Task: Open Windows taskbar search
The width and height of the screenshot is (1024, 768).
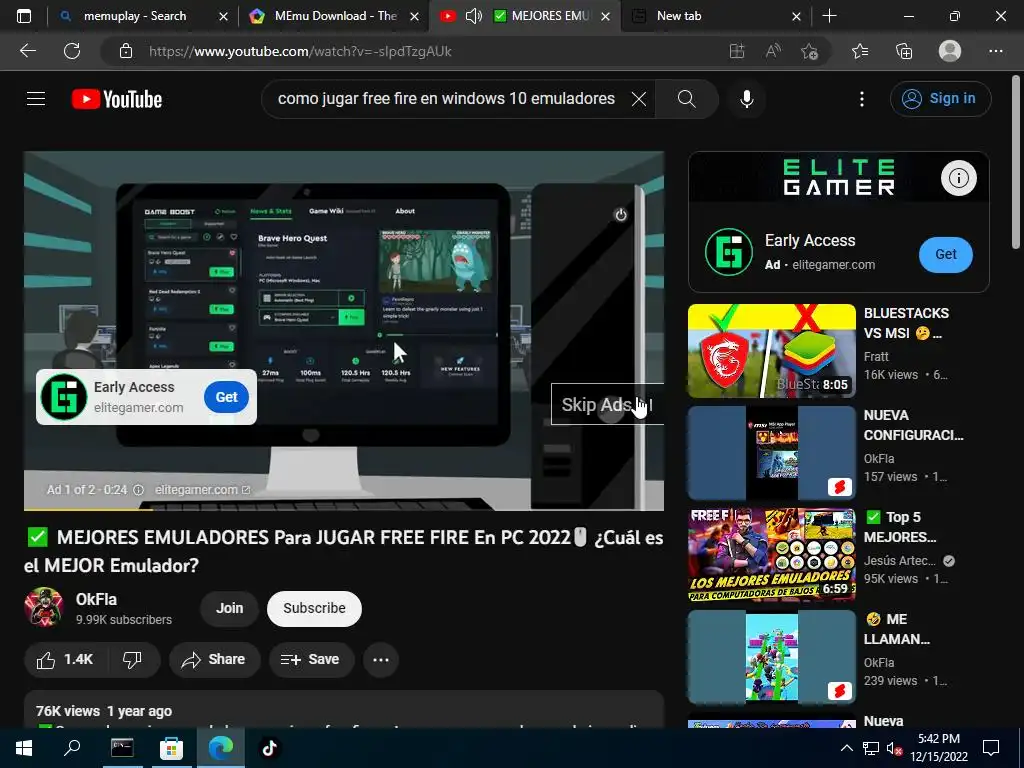Action: point(72,748)
